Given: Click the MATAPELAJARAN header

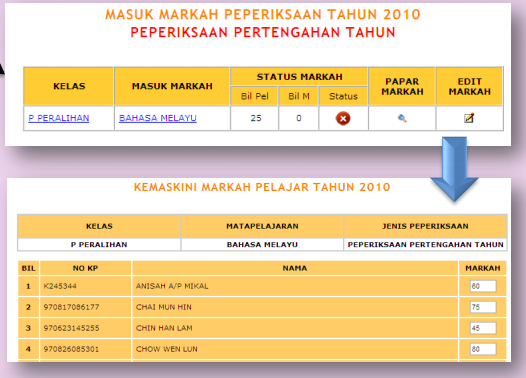Looking at the screenshot, I should pos(262,226).
